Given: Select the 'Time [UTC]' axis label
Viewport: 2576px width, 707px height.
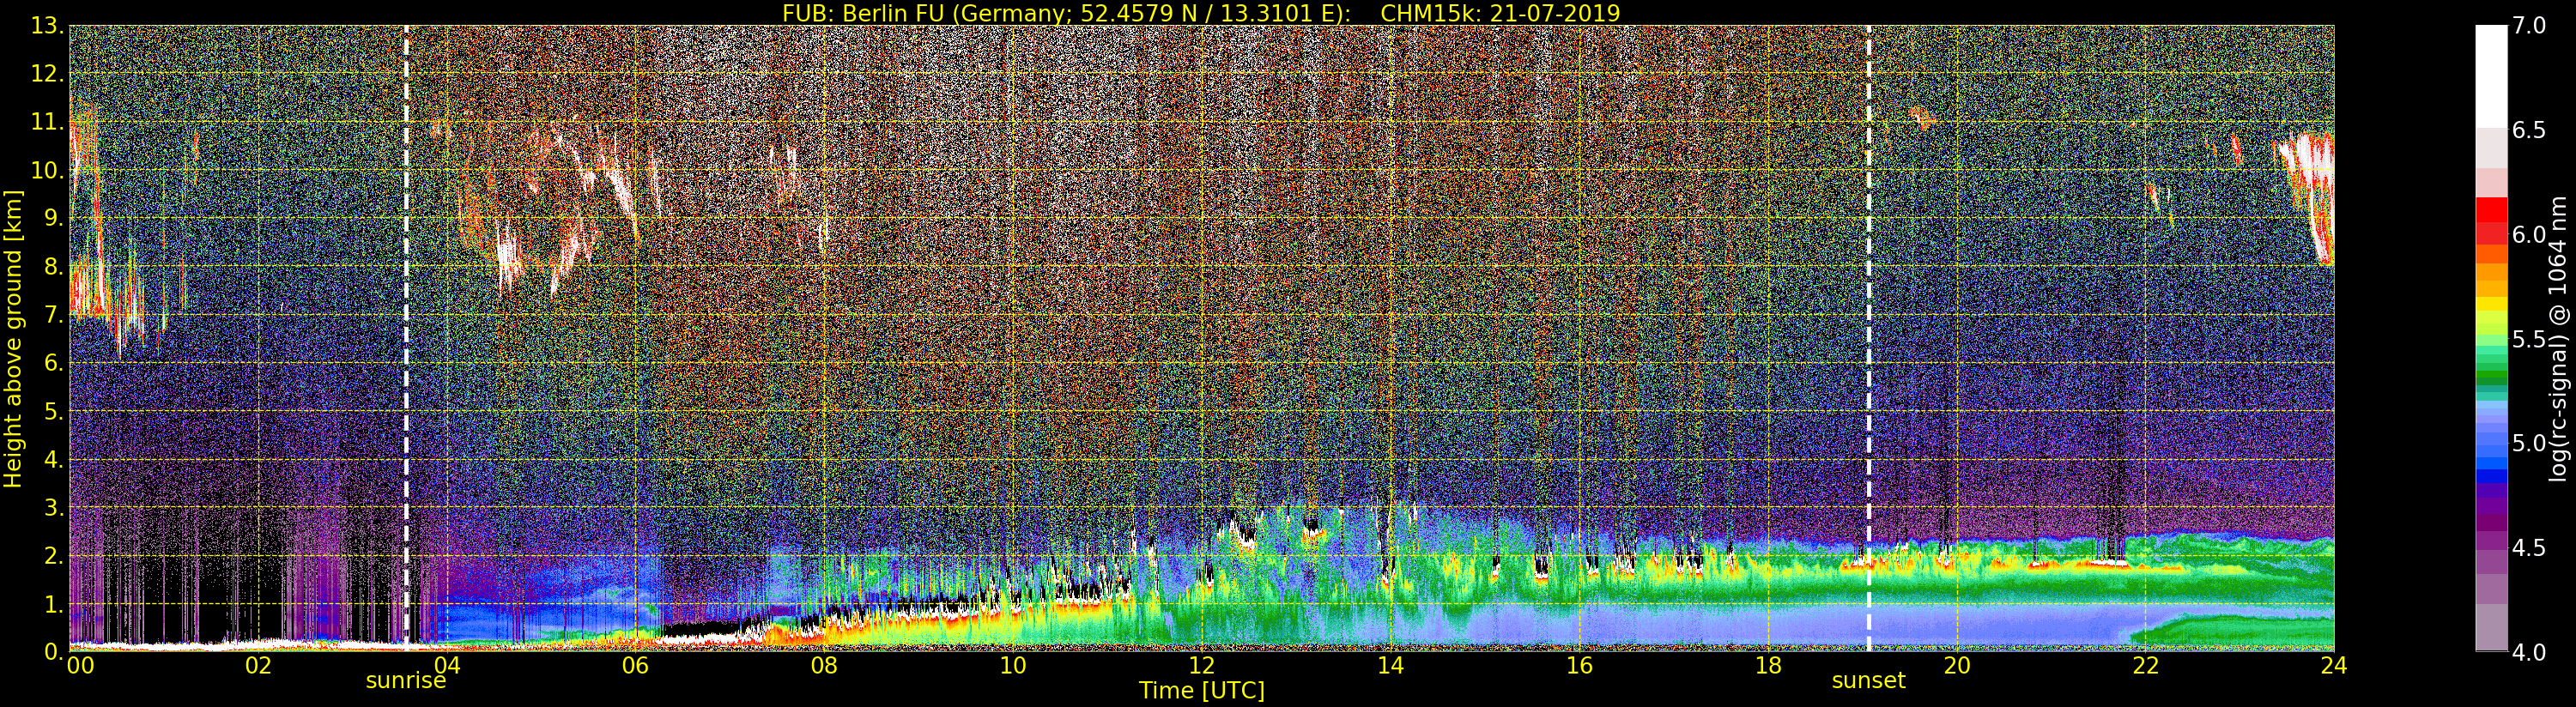Looking at the screenshot, I should tap(1201, 691).
